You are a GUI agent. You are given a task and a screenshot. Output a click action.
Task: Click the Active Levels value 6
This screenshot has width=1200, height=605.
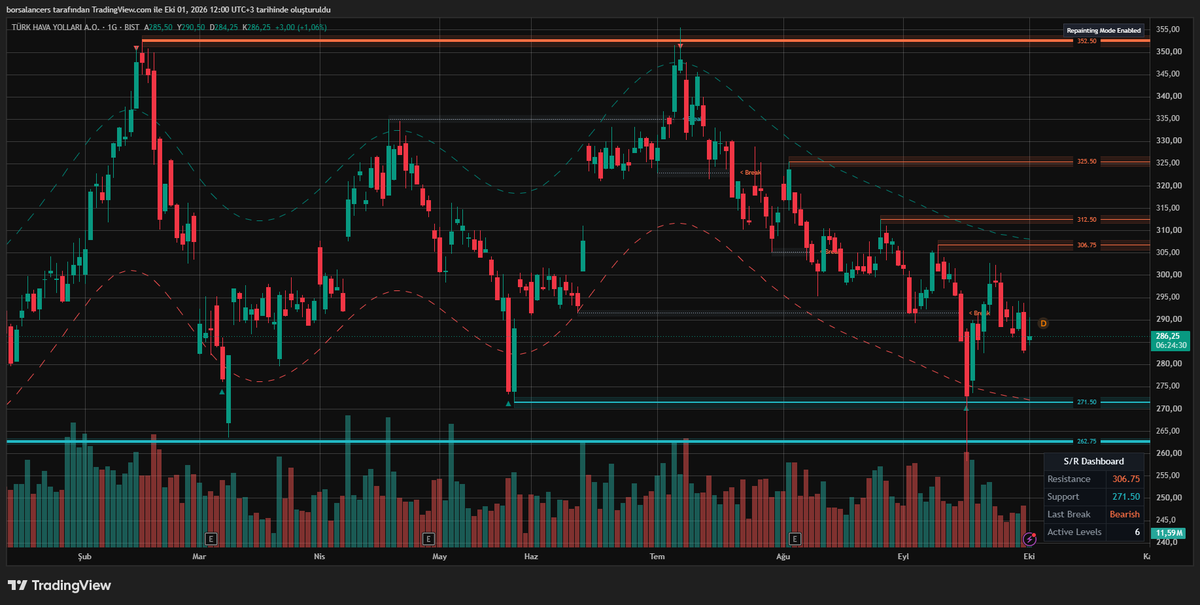pos(1137,532)
